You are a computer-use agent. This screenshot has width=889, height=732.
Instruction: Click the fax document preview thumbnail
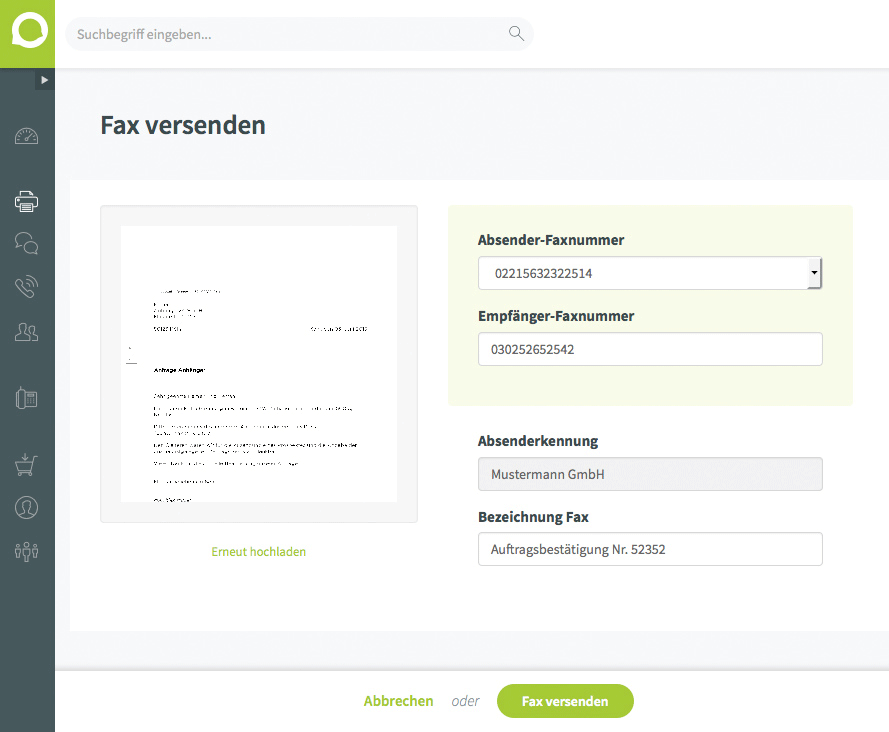259,364
